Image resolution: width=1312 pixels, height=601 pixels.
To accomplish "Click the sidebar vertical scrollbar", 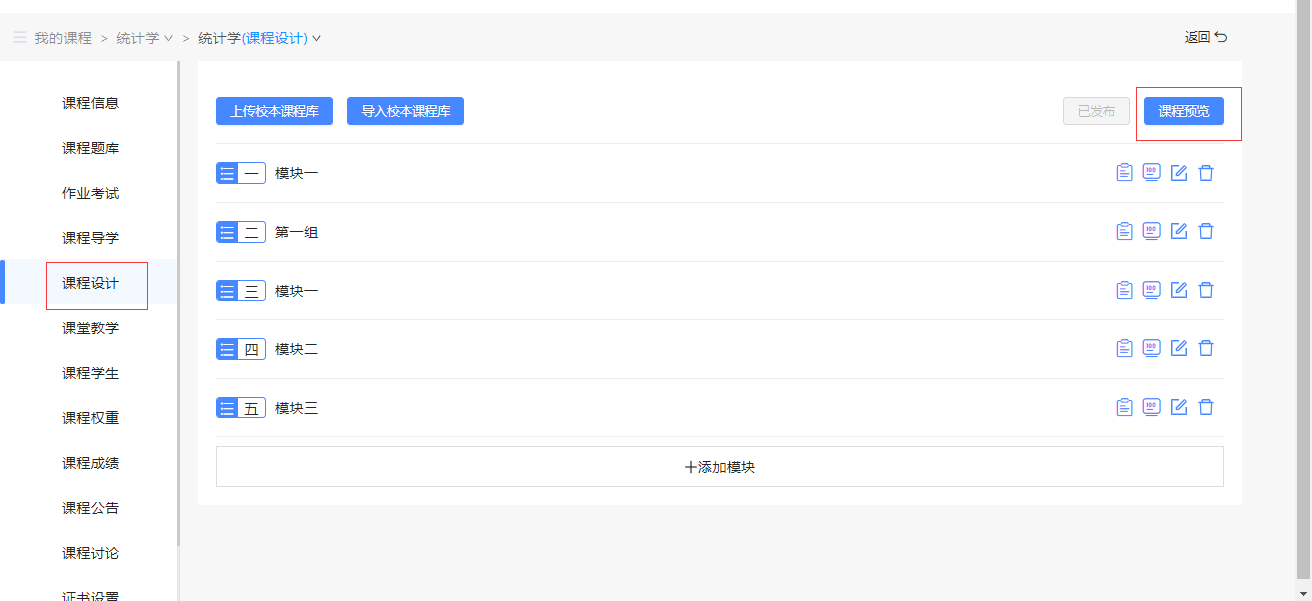I will [178, 303].
